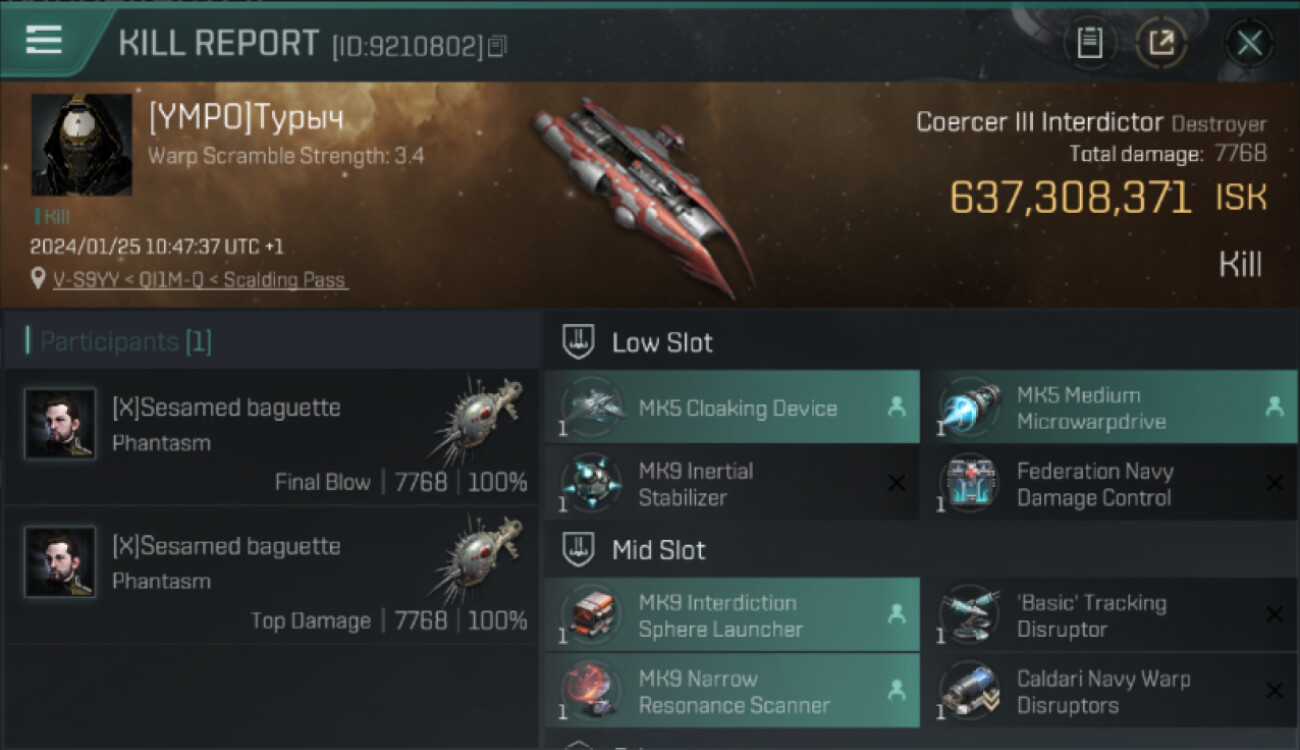Select the MK5 Medium Microwarpdrive icon
Viewport: 1300px width, 750px height.
pyautogui.click(x=969, y=407)
